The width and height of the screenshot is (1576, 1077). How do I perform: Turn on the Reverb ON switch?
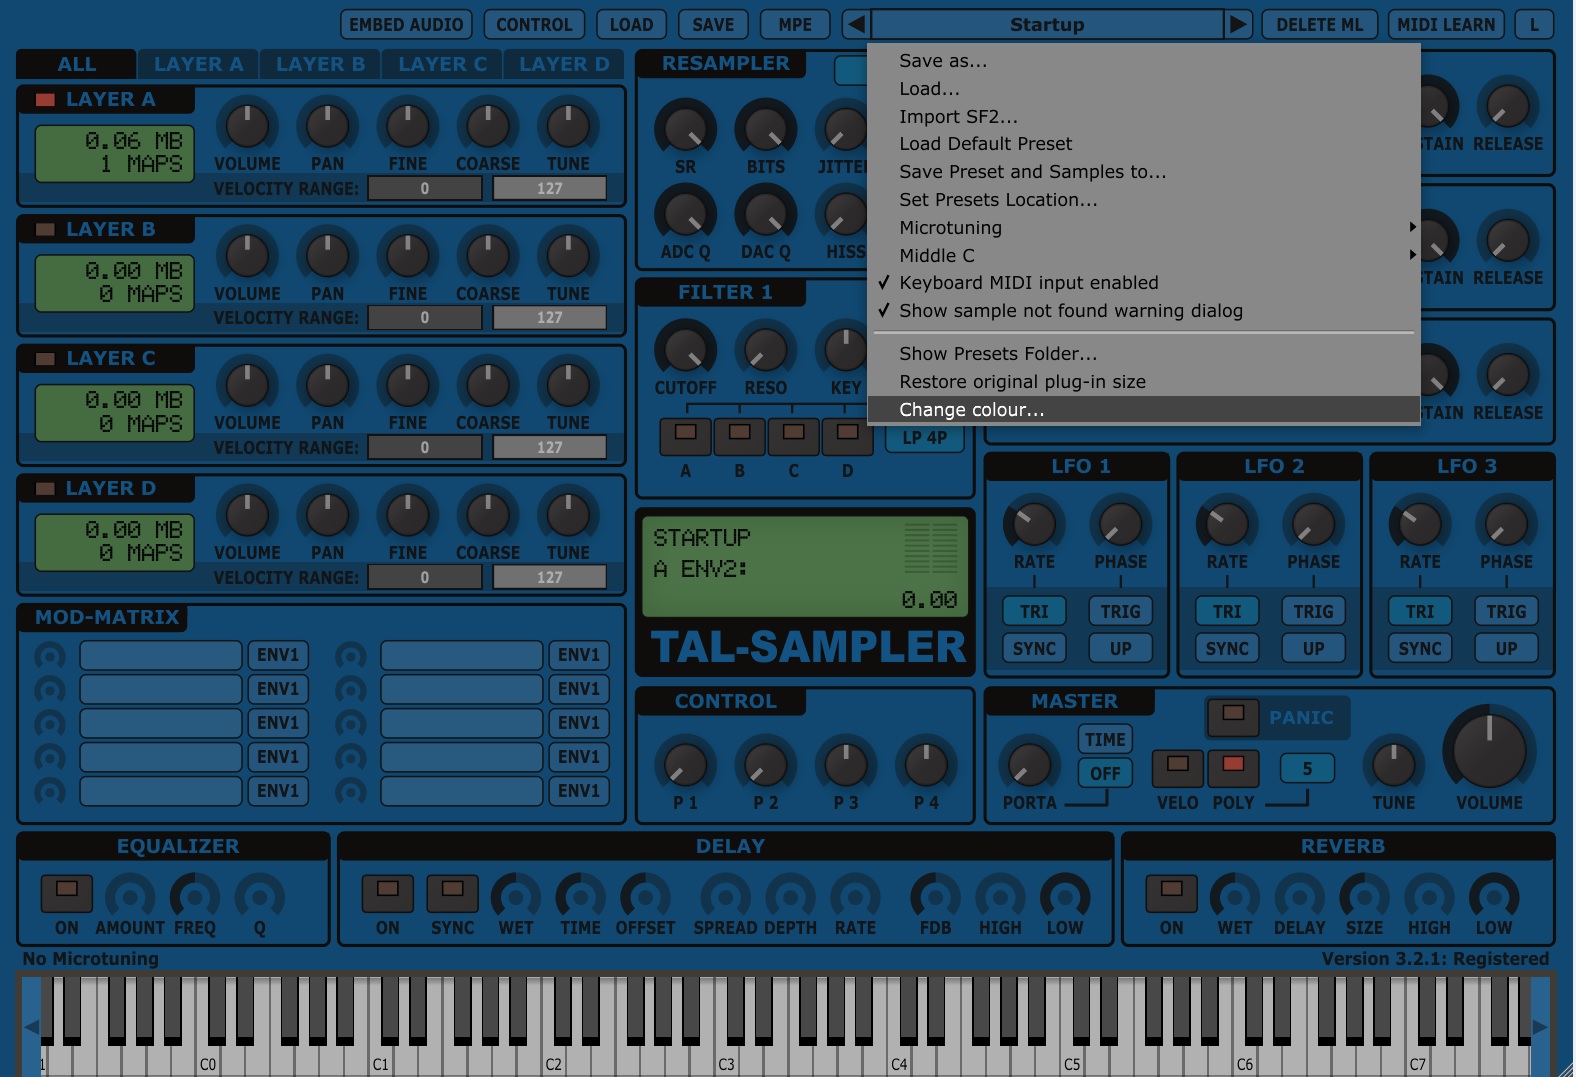point(1172,892)
